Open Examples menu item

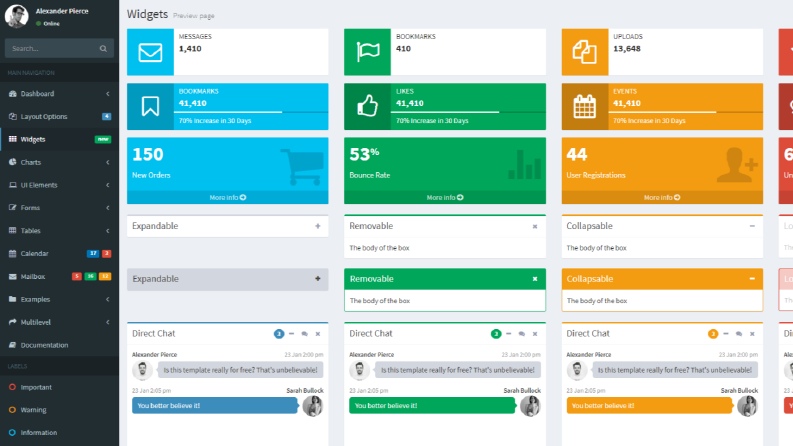tap(60, 299)
